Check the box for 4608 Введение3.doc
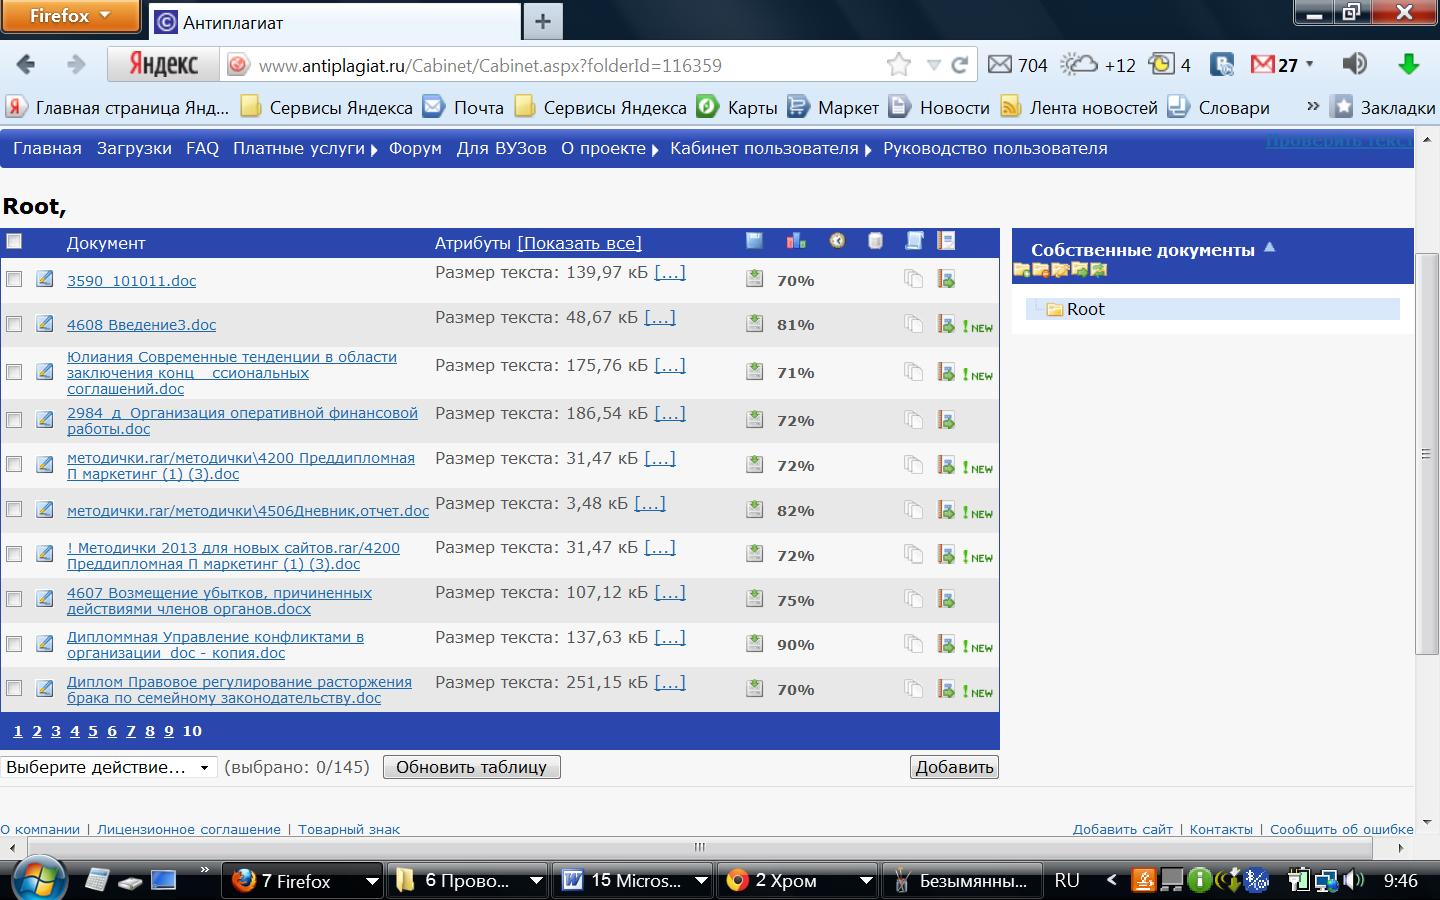Screen dimensions: 1440x900 pos(14,324)
